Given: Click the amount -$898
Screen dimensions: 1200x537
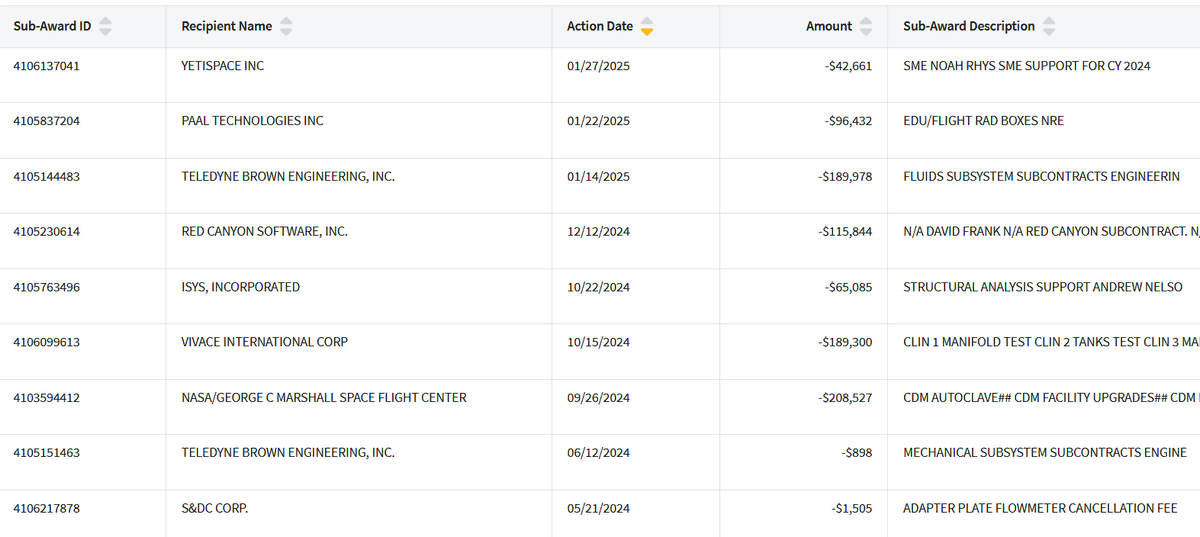Looking at the screenshot, I should click(x=858, y=452).
